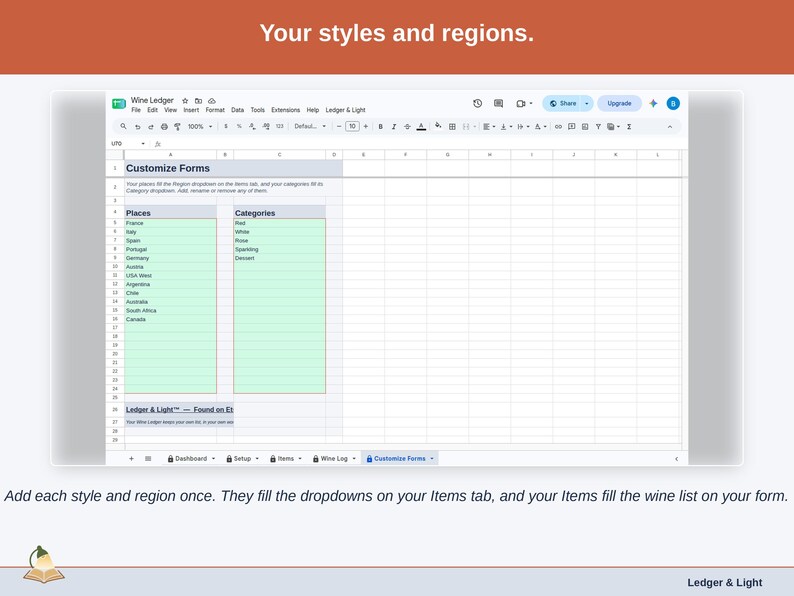Open the Ledger & Light Etsy link
Viewport: 794px width, 596px height.
coord(179,410)
